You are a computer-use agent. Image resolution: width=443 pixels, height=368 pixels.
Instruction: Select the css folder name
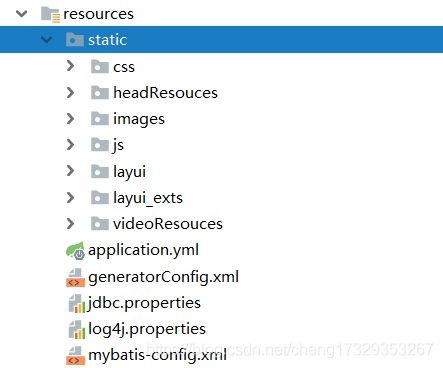pyautogui.click(x=124, y=67)
